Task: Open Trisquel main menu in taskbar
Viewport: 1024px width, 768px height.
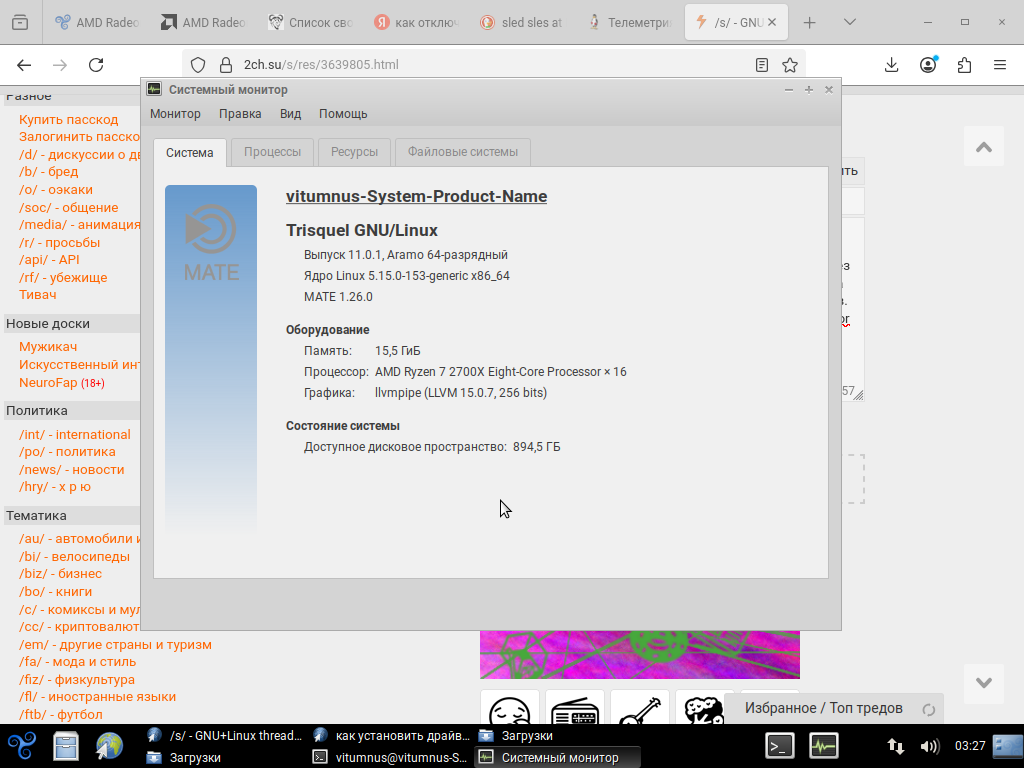Action: pos(22,746)
